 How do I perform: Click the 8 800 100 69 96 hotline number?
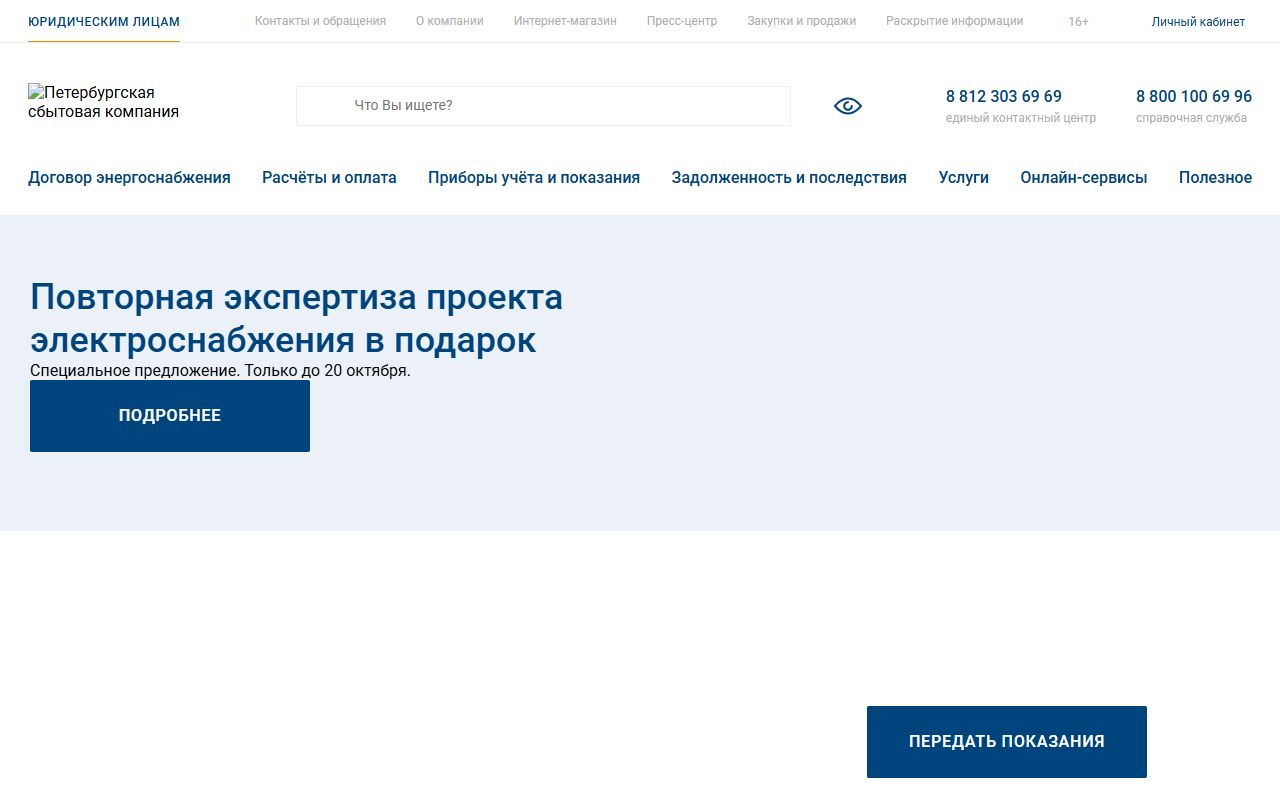(x=1194, y=97)
